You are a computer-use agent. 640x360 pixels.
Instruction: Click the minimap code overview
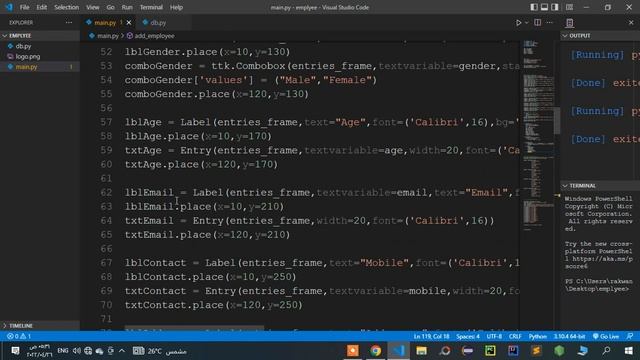click(x=538, y=135)
